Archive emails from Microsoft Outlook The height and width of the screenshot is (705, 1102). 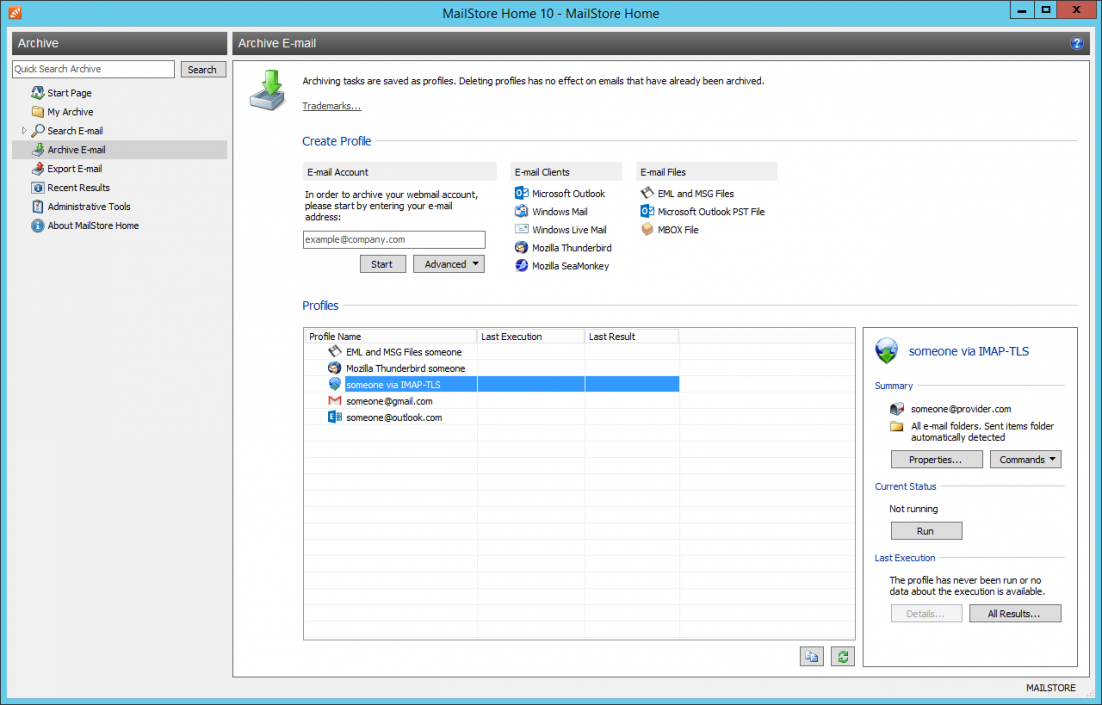567,193
